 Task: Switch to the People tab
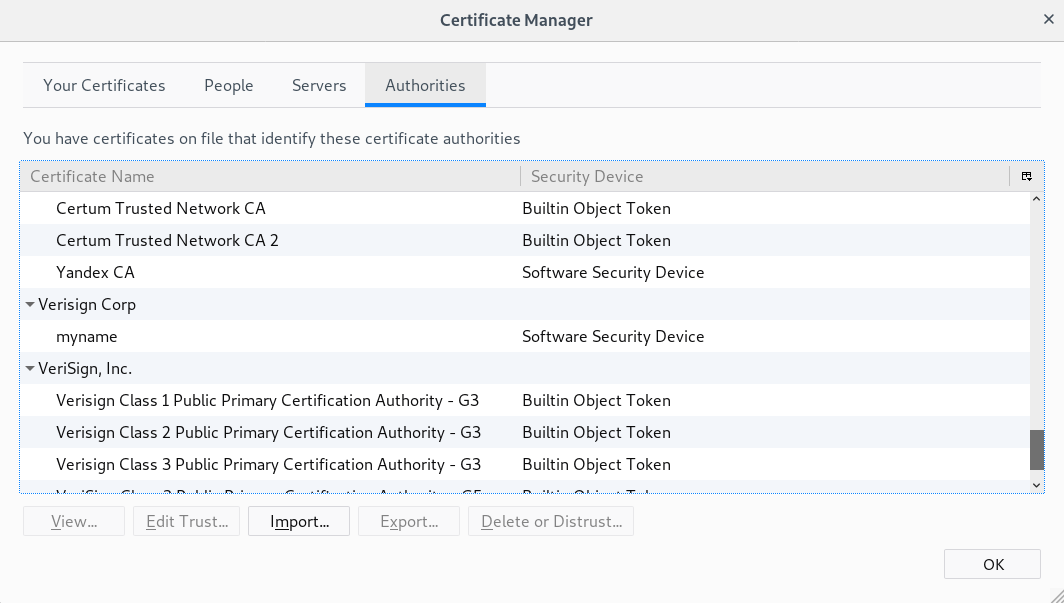tap(229, 85)
